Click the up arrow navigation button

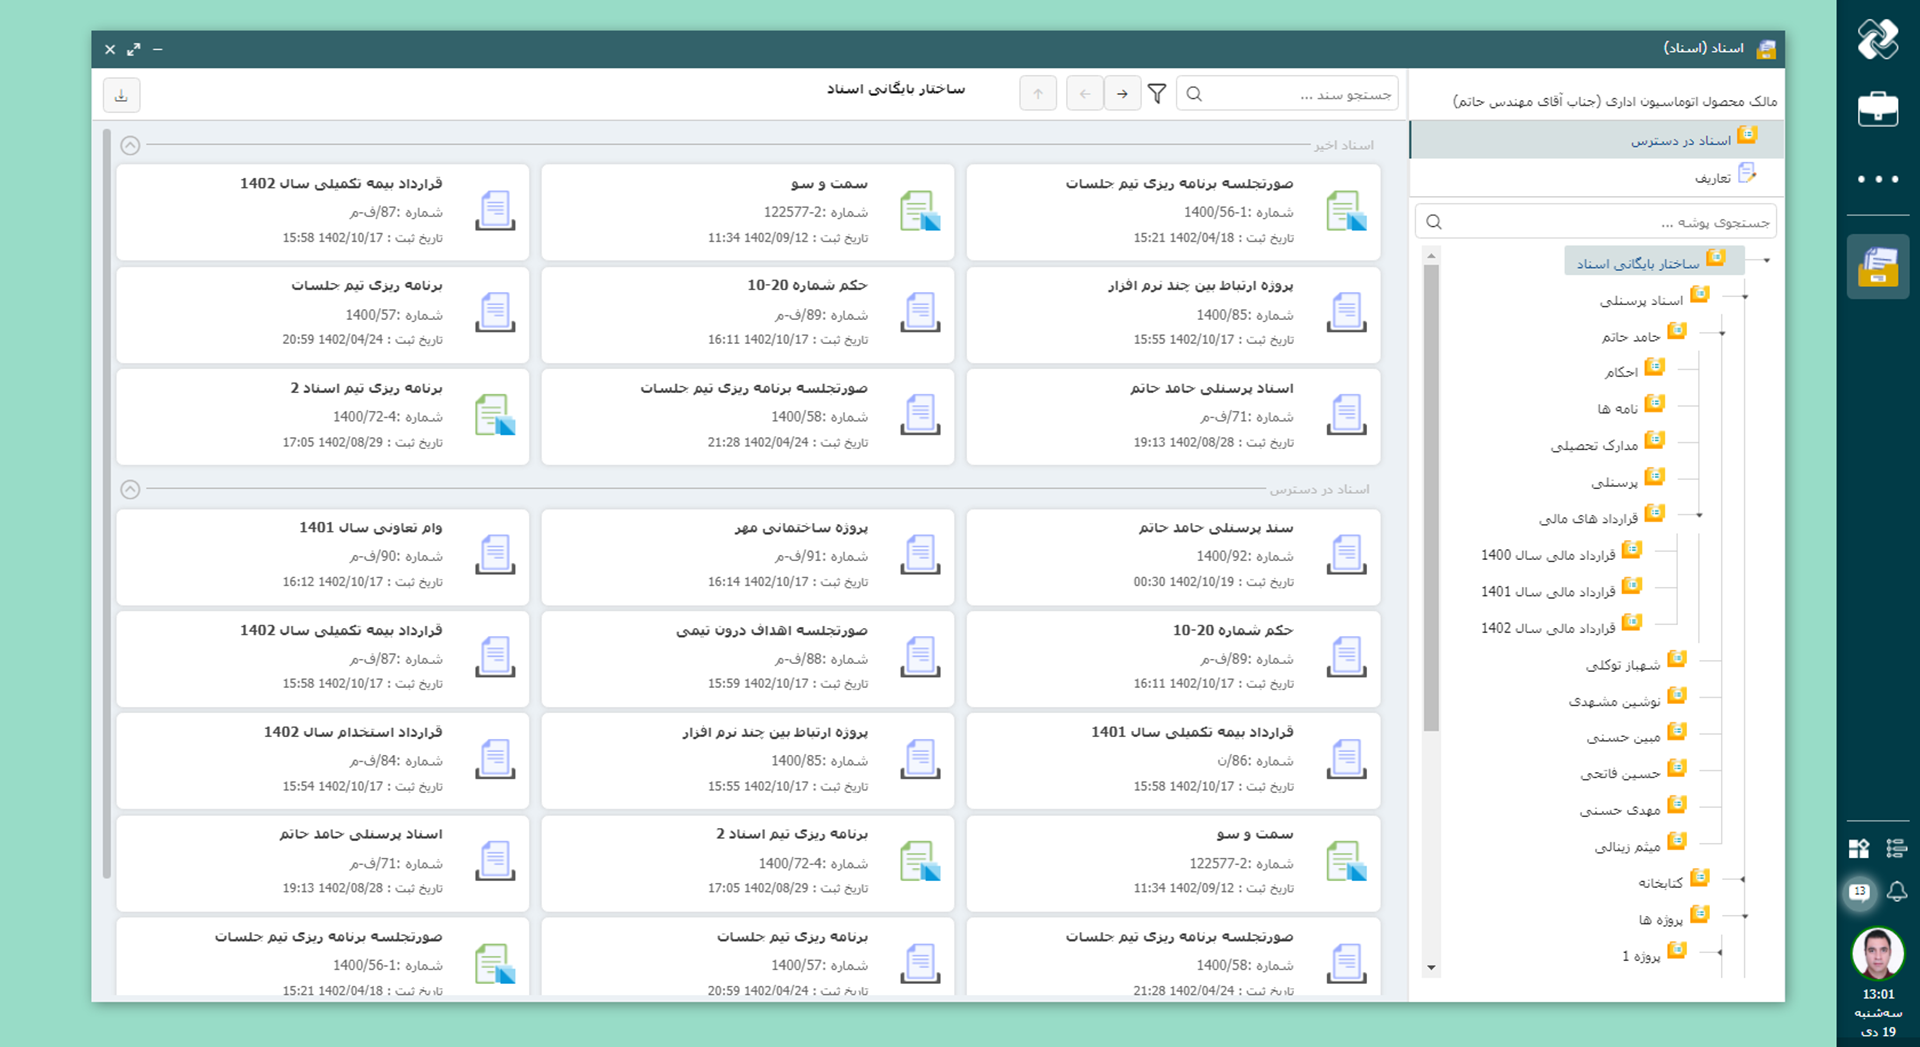point(1038,94)
